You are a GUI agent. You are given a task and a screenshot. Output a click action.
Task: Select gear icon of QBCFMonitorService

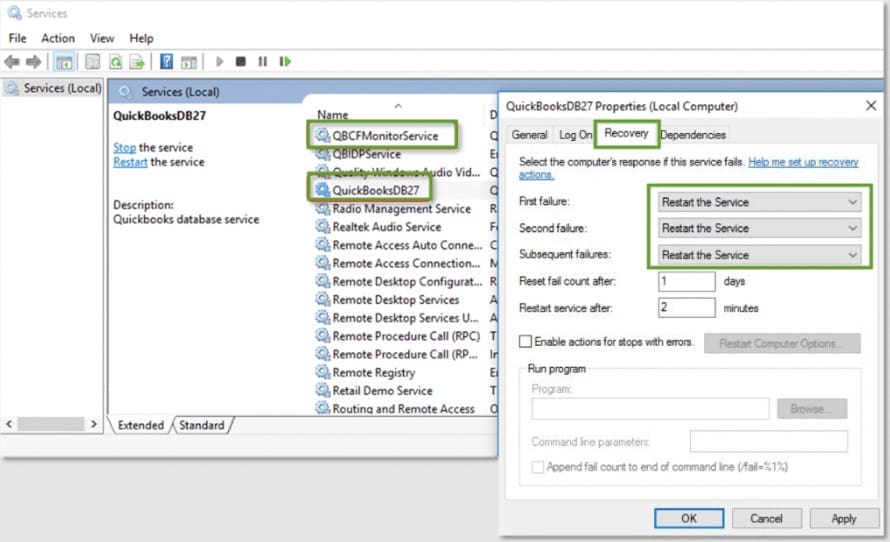coord(322,135)
